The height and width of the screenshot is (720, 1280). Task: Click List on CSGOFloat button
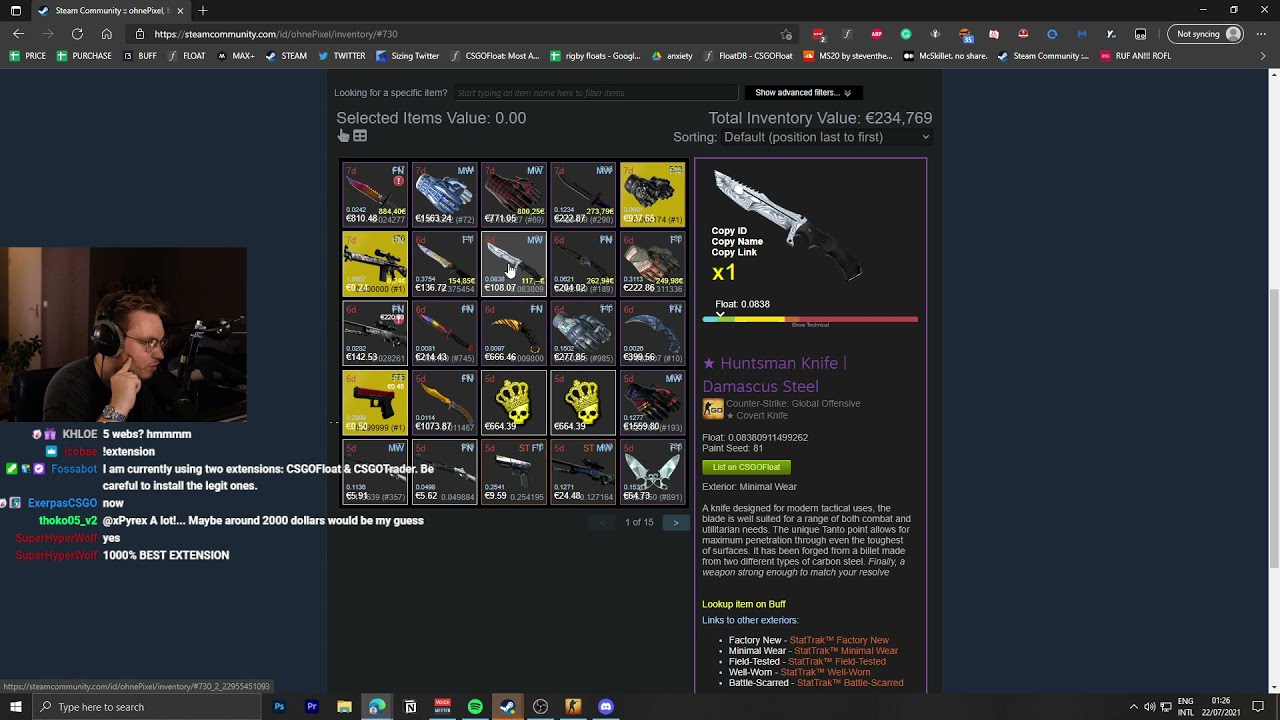(x=746, y=467)
